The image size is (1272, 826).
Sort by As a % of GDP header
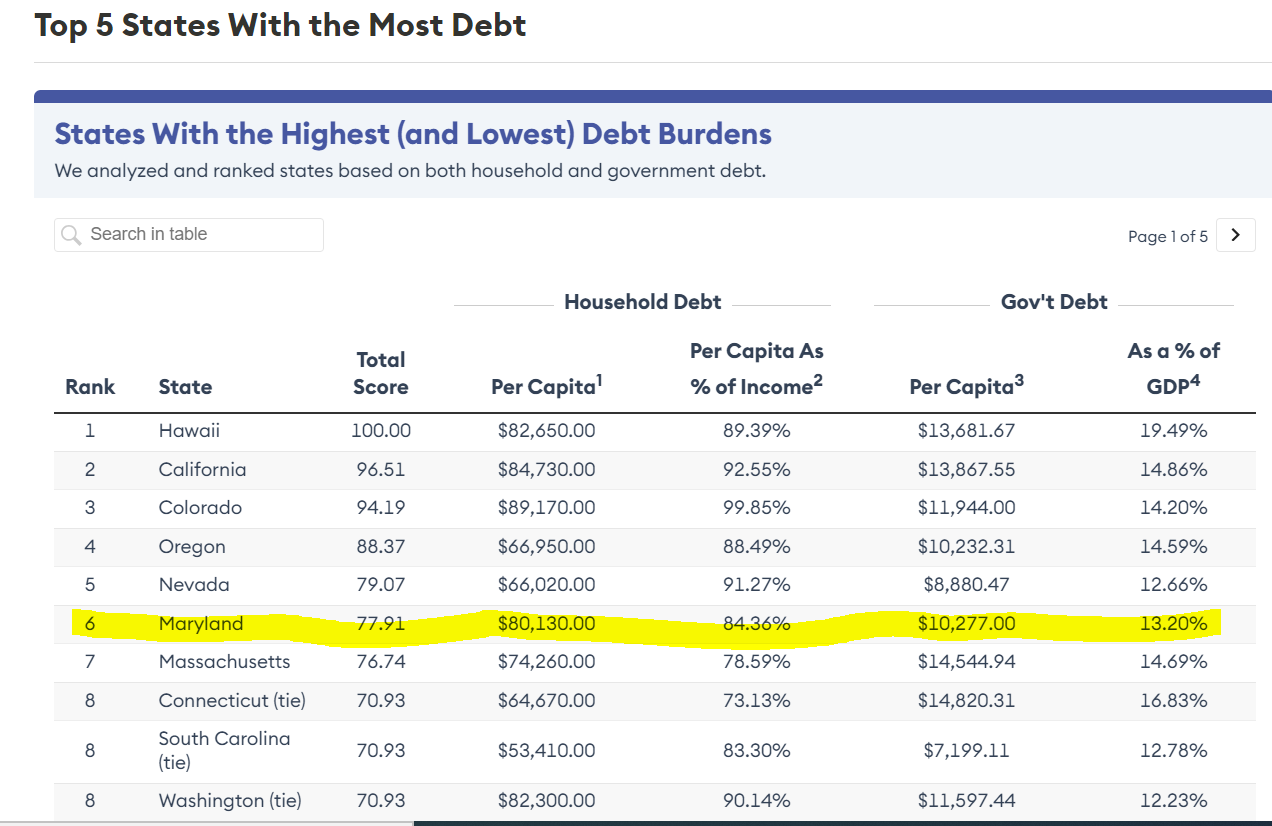1174,369
